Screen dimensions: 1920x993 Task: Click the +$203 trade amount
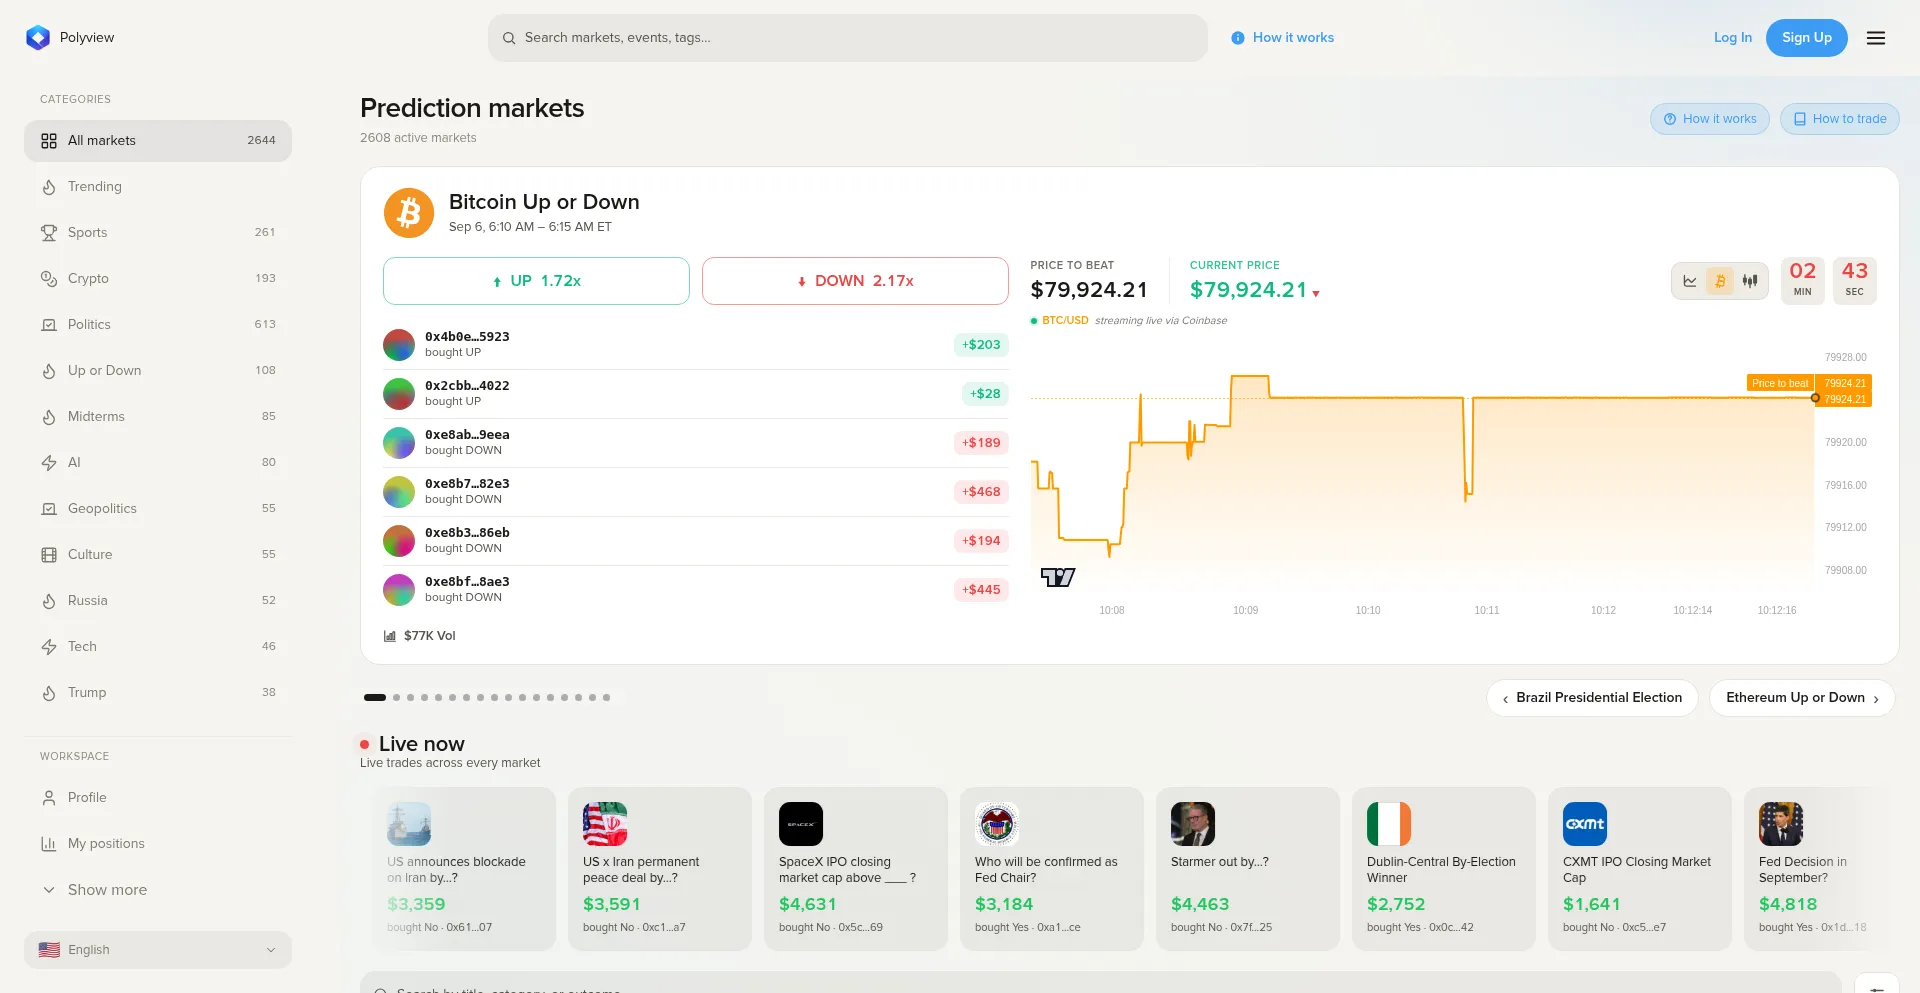point(981,345)
